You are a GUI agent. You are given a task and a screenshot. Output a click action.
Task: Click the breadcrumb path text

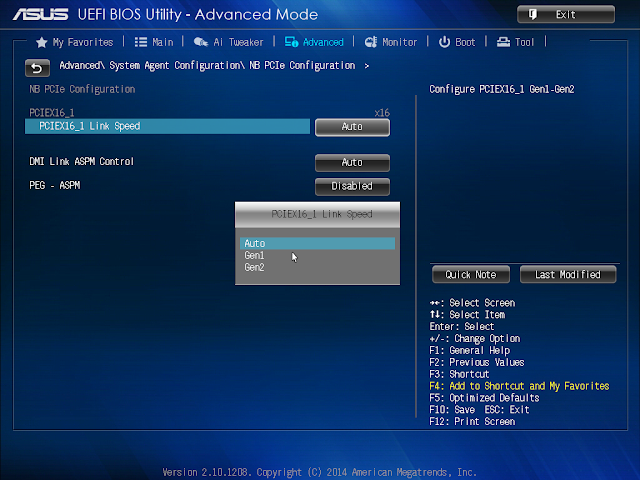[207, 66]
